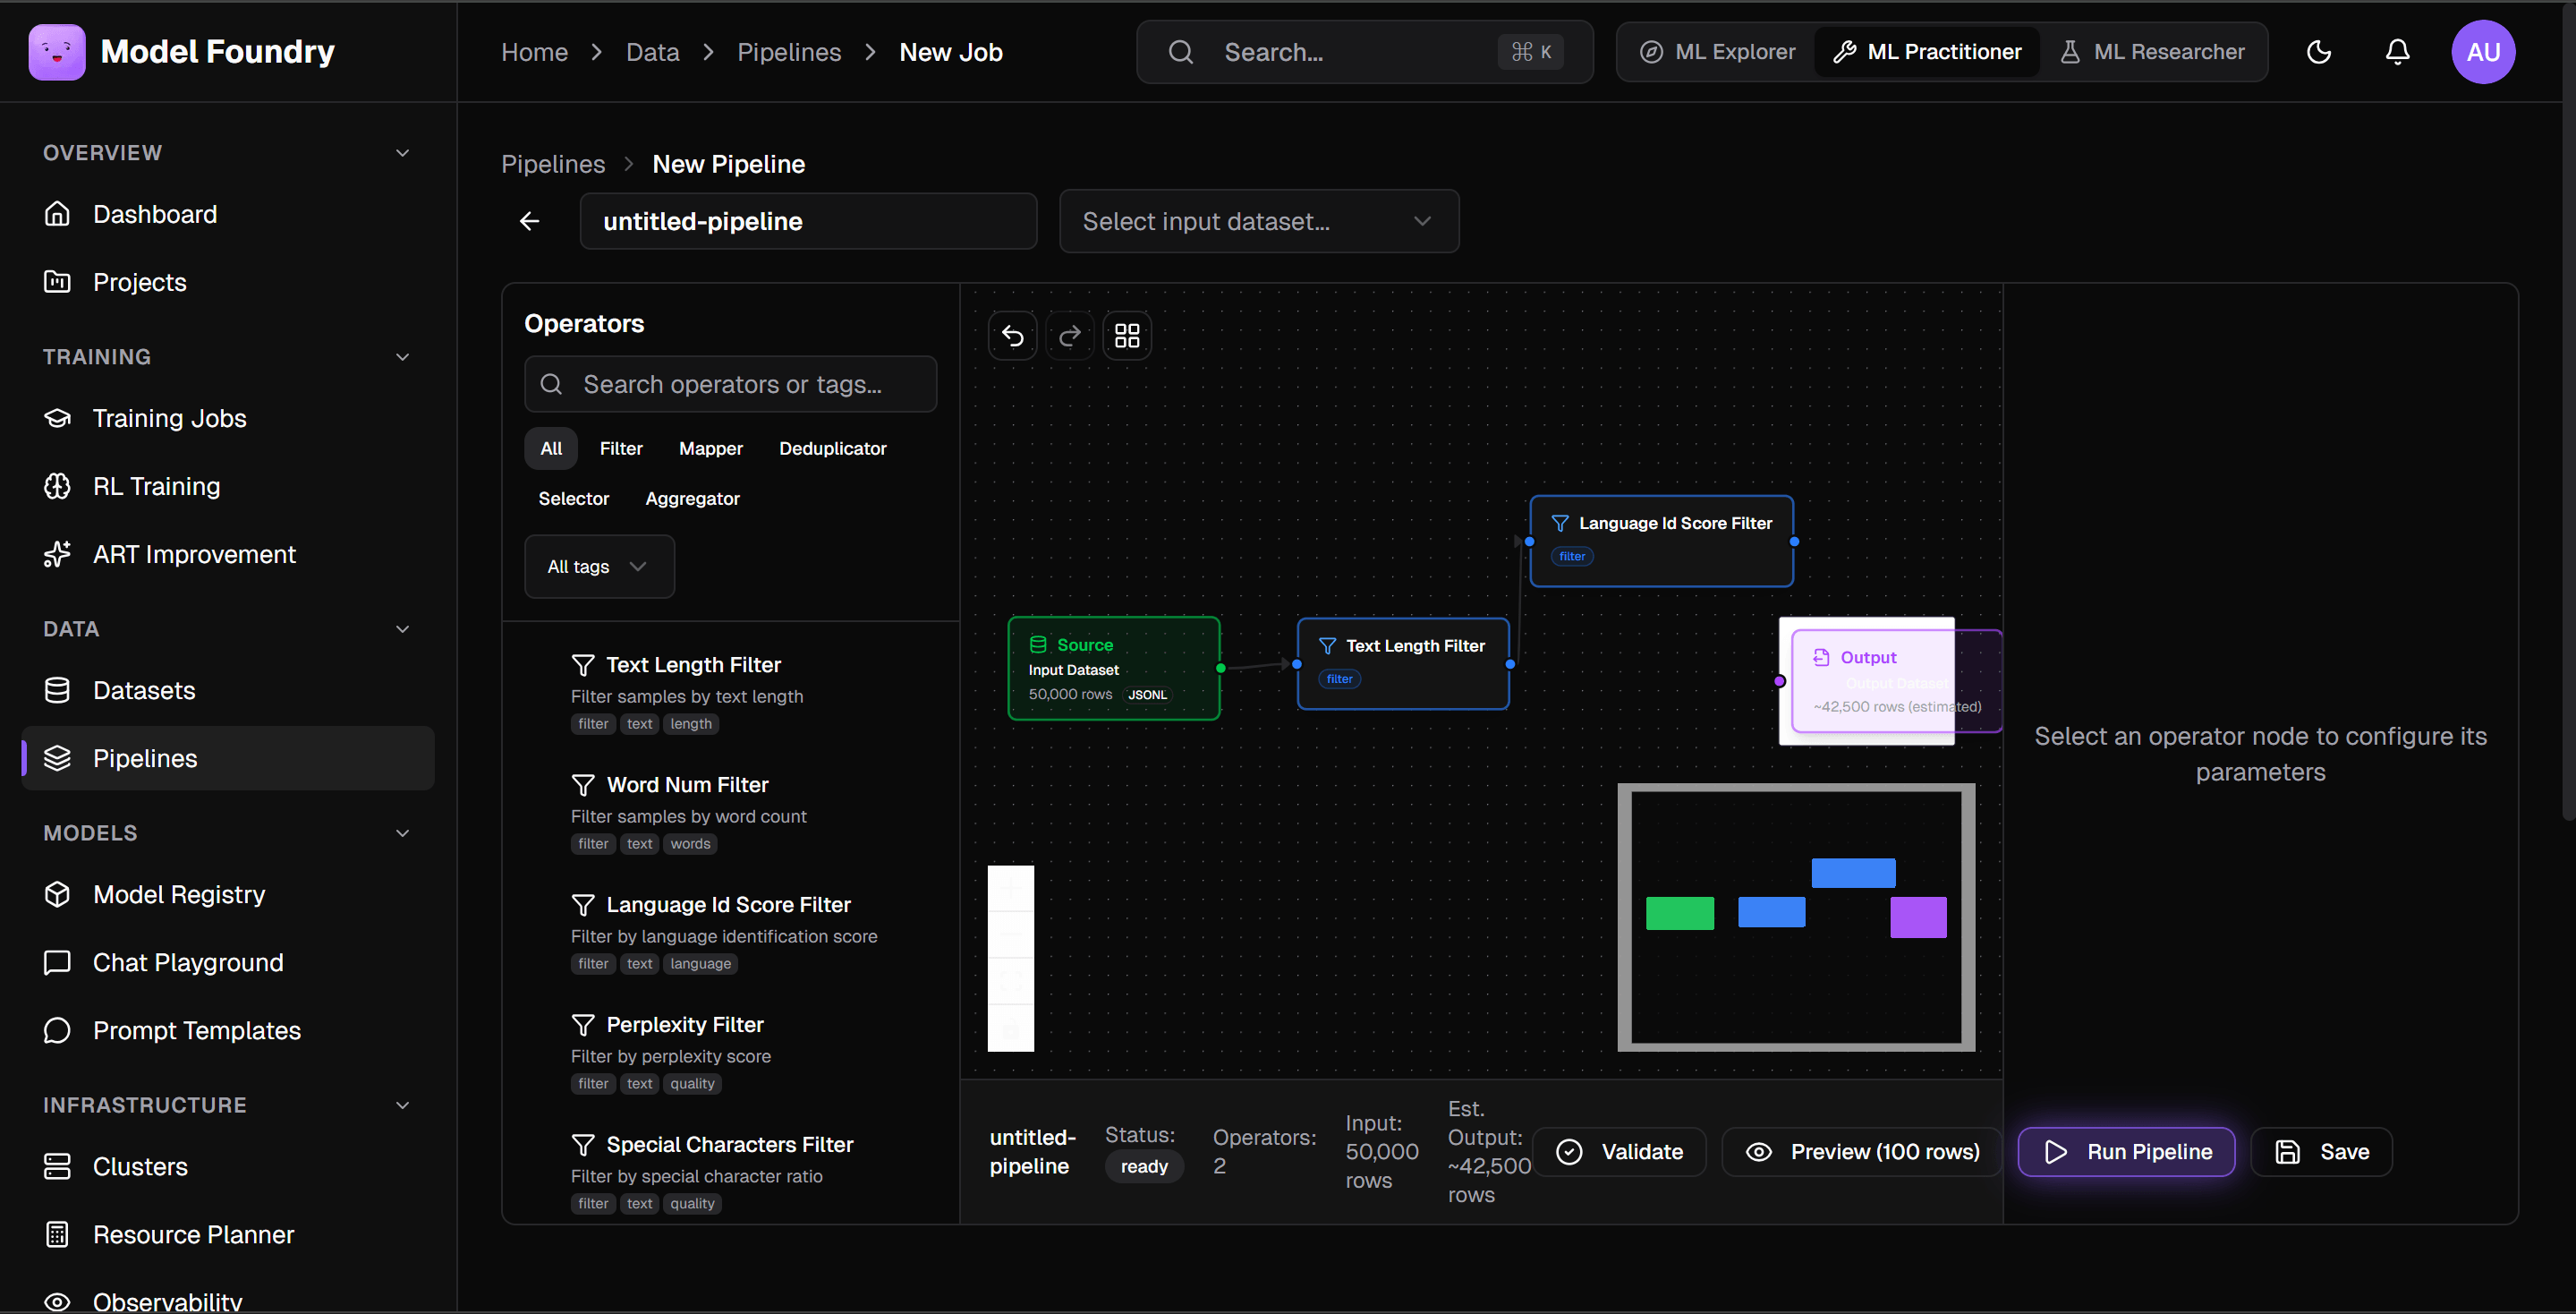Viewport: 2576px width, 1314px height.
Task: Switch to ML Explorer mode
Action: 1717,52
